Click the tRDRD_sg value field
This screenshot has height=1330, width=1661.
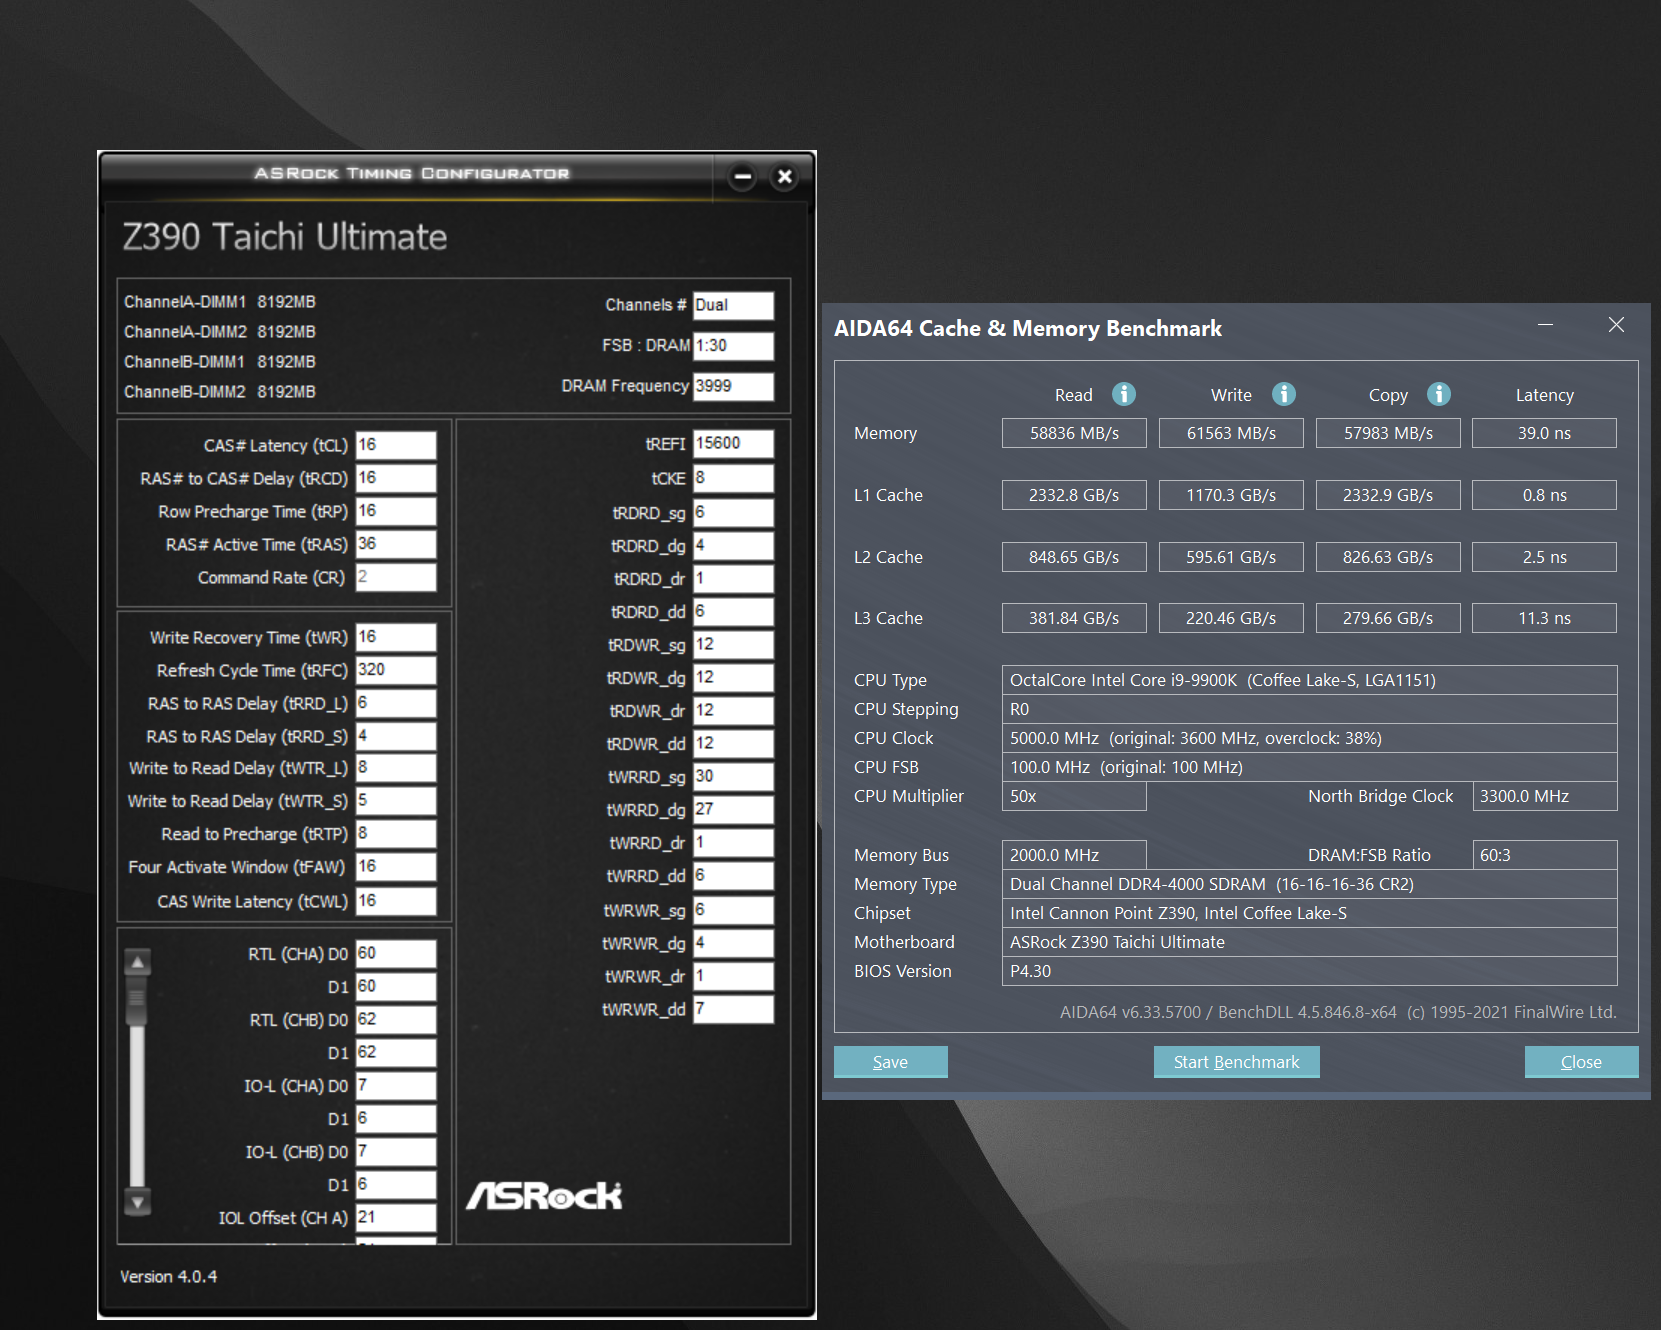[x=734, y=512]
